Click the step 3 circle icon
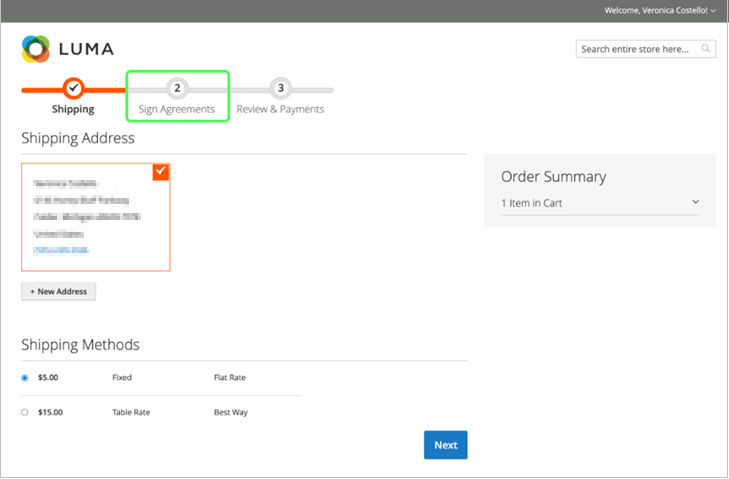 (281, 88)
